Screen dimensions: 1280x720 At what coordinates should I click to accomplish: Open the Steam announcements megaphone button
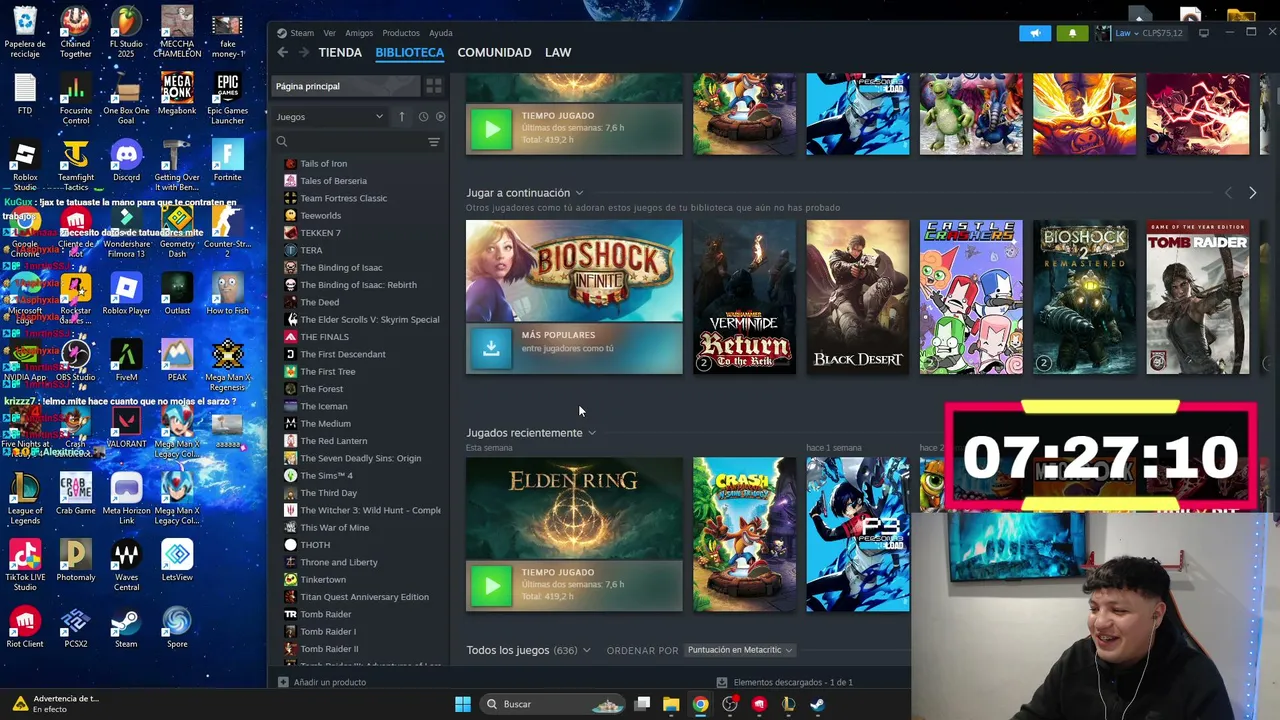pos(1035,33)
